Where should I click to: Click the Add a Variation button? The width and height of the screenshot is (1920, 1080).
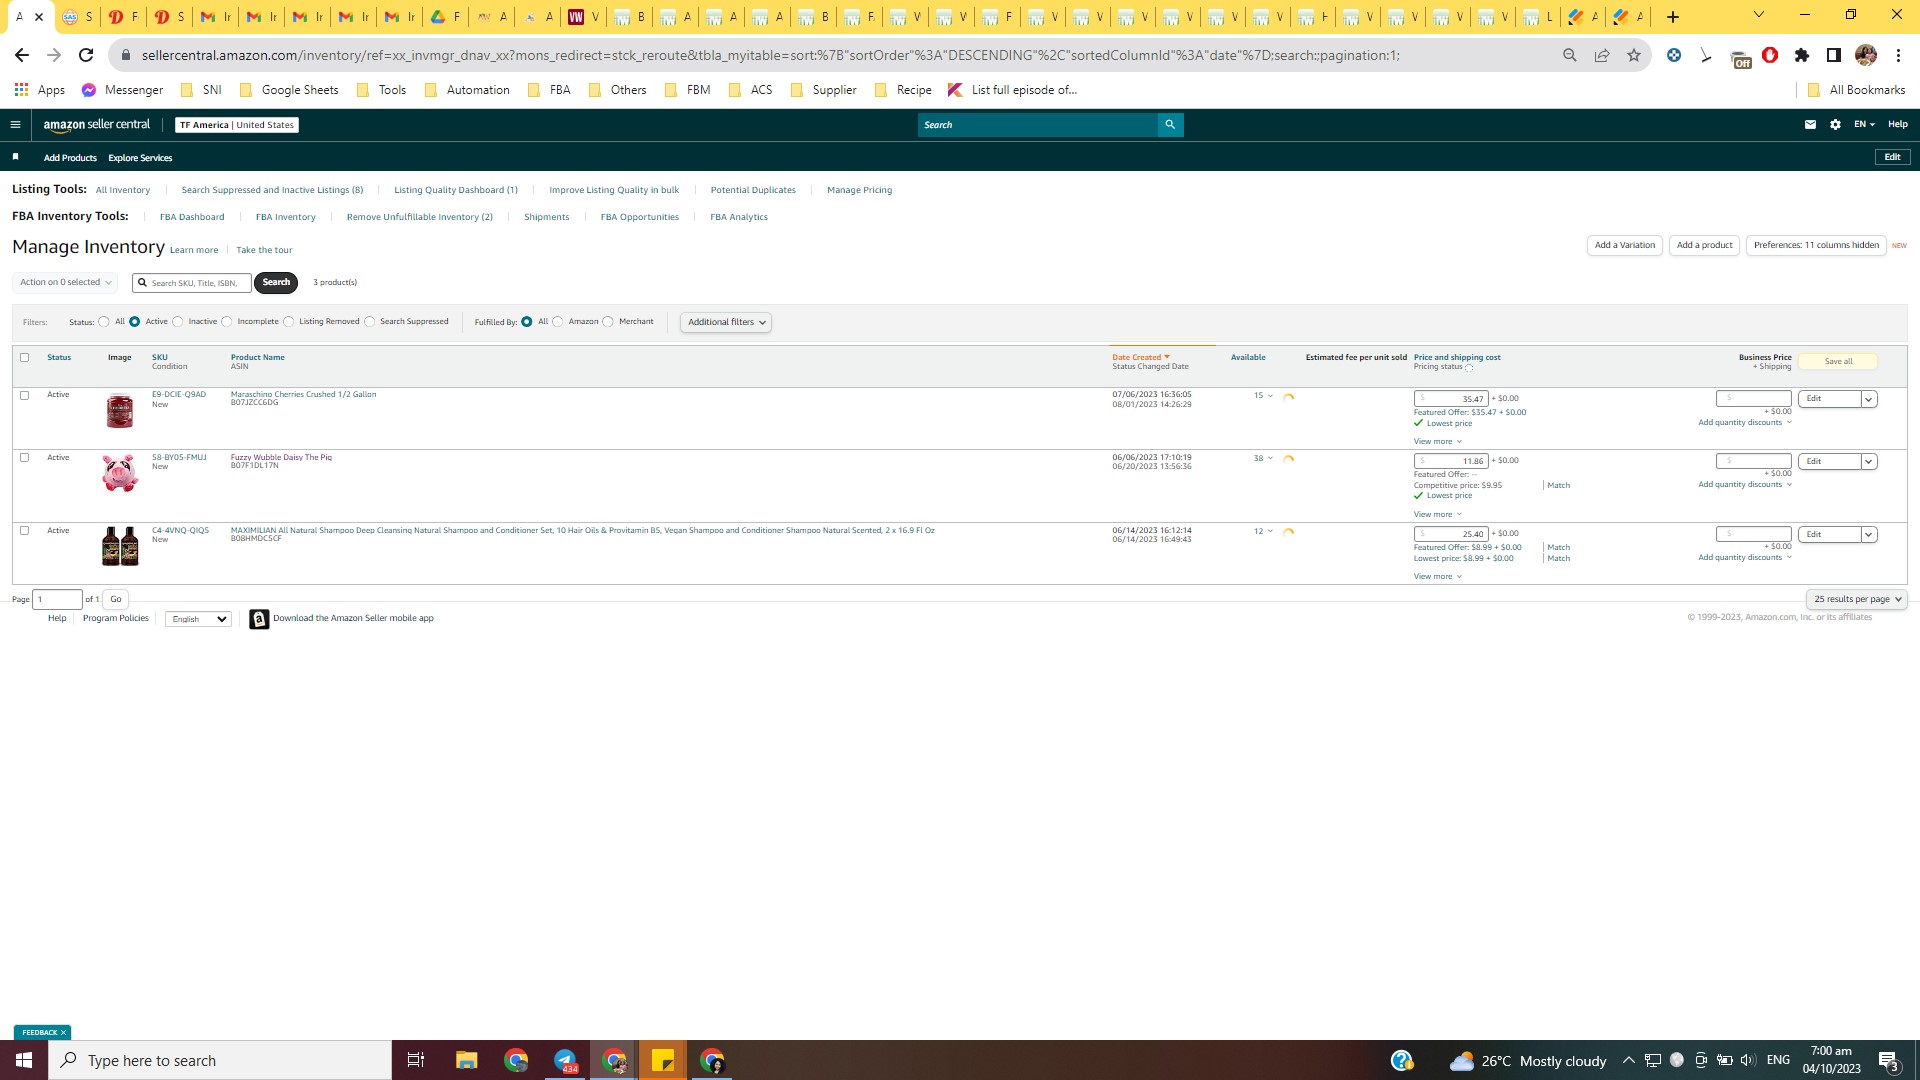click(x=1624, y=245)
